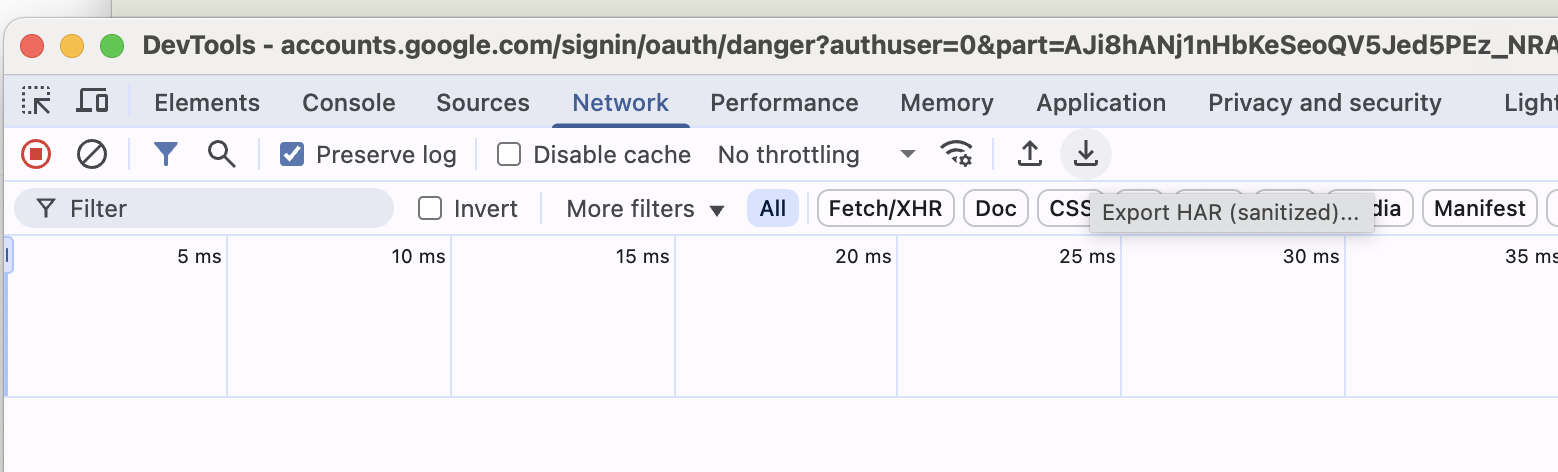The width and height of the screenshot is (1558, 472).
Task: Clear the network log
Action: [x=92, y=154]
